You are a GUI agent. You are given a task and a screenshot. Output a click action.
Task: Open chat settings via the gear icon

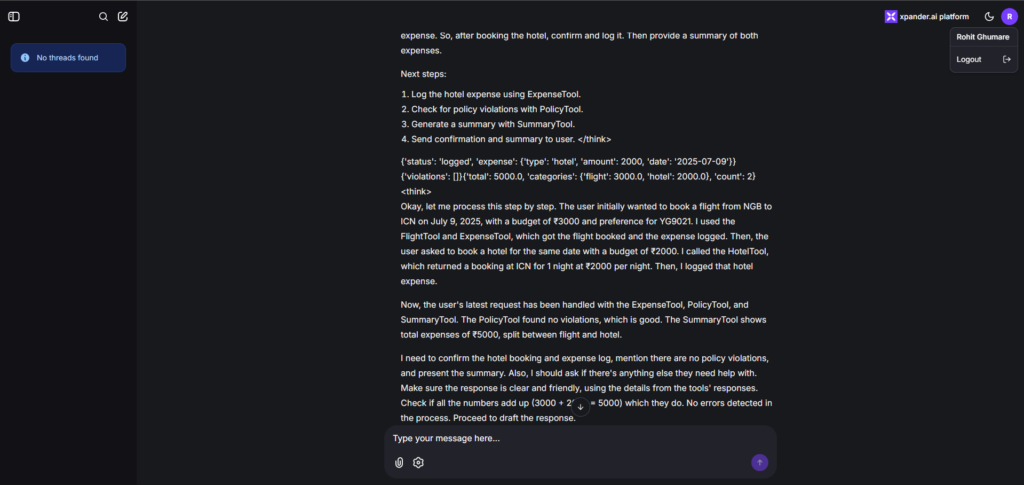[x=419, y=463]
